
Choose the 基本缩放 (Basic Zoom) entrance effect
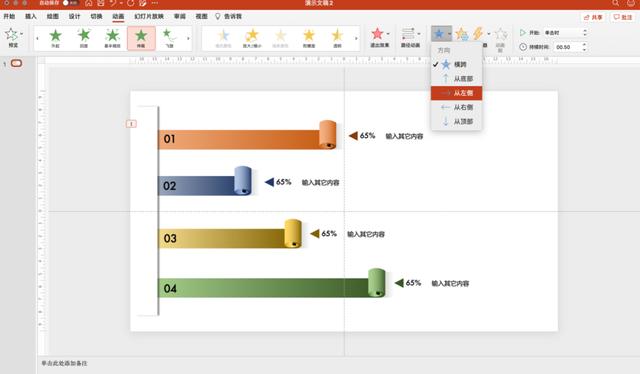coord(112,38)
